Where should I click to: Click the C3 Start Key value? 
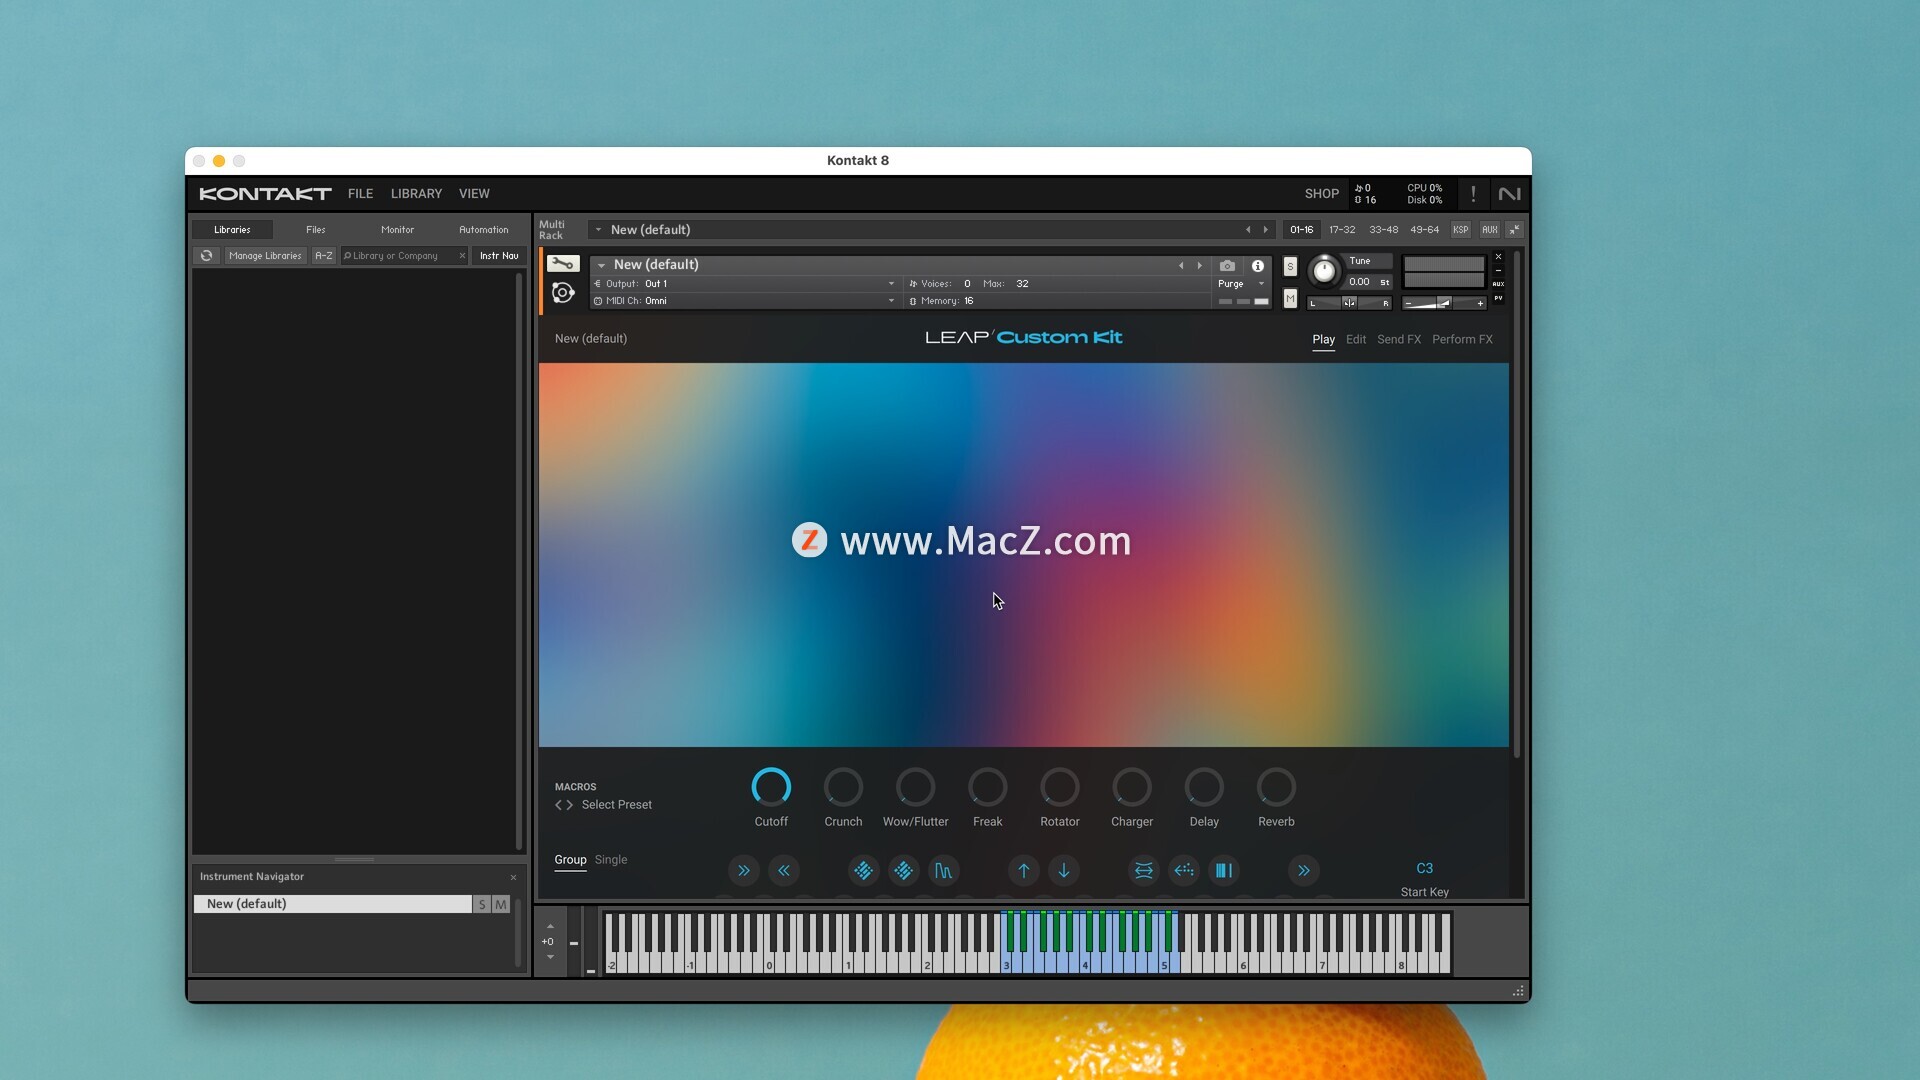pyautogui.click(x=1424, y=869)
